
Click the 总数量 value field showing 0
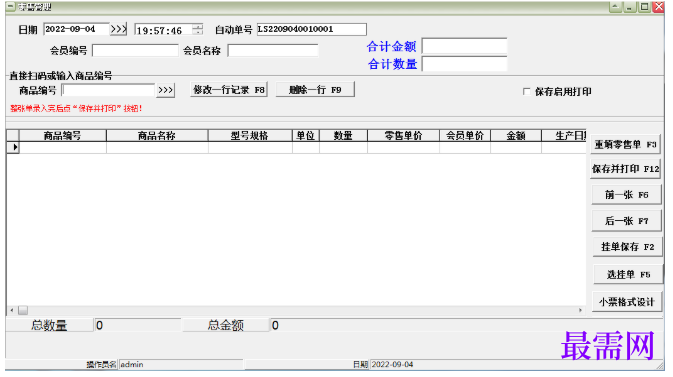coord(137,325)
